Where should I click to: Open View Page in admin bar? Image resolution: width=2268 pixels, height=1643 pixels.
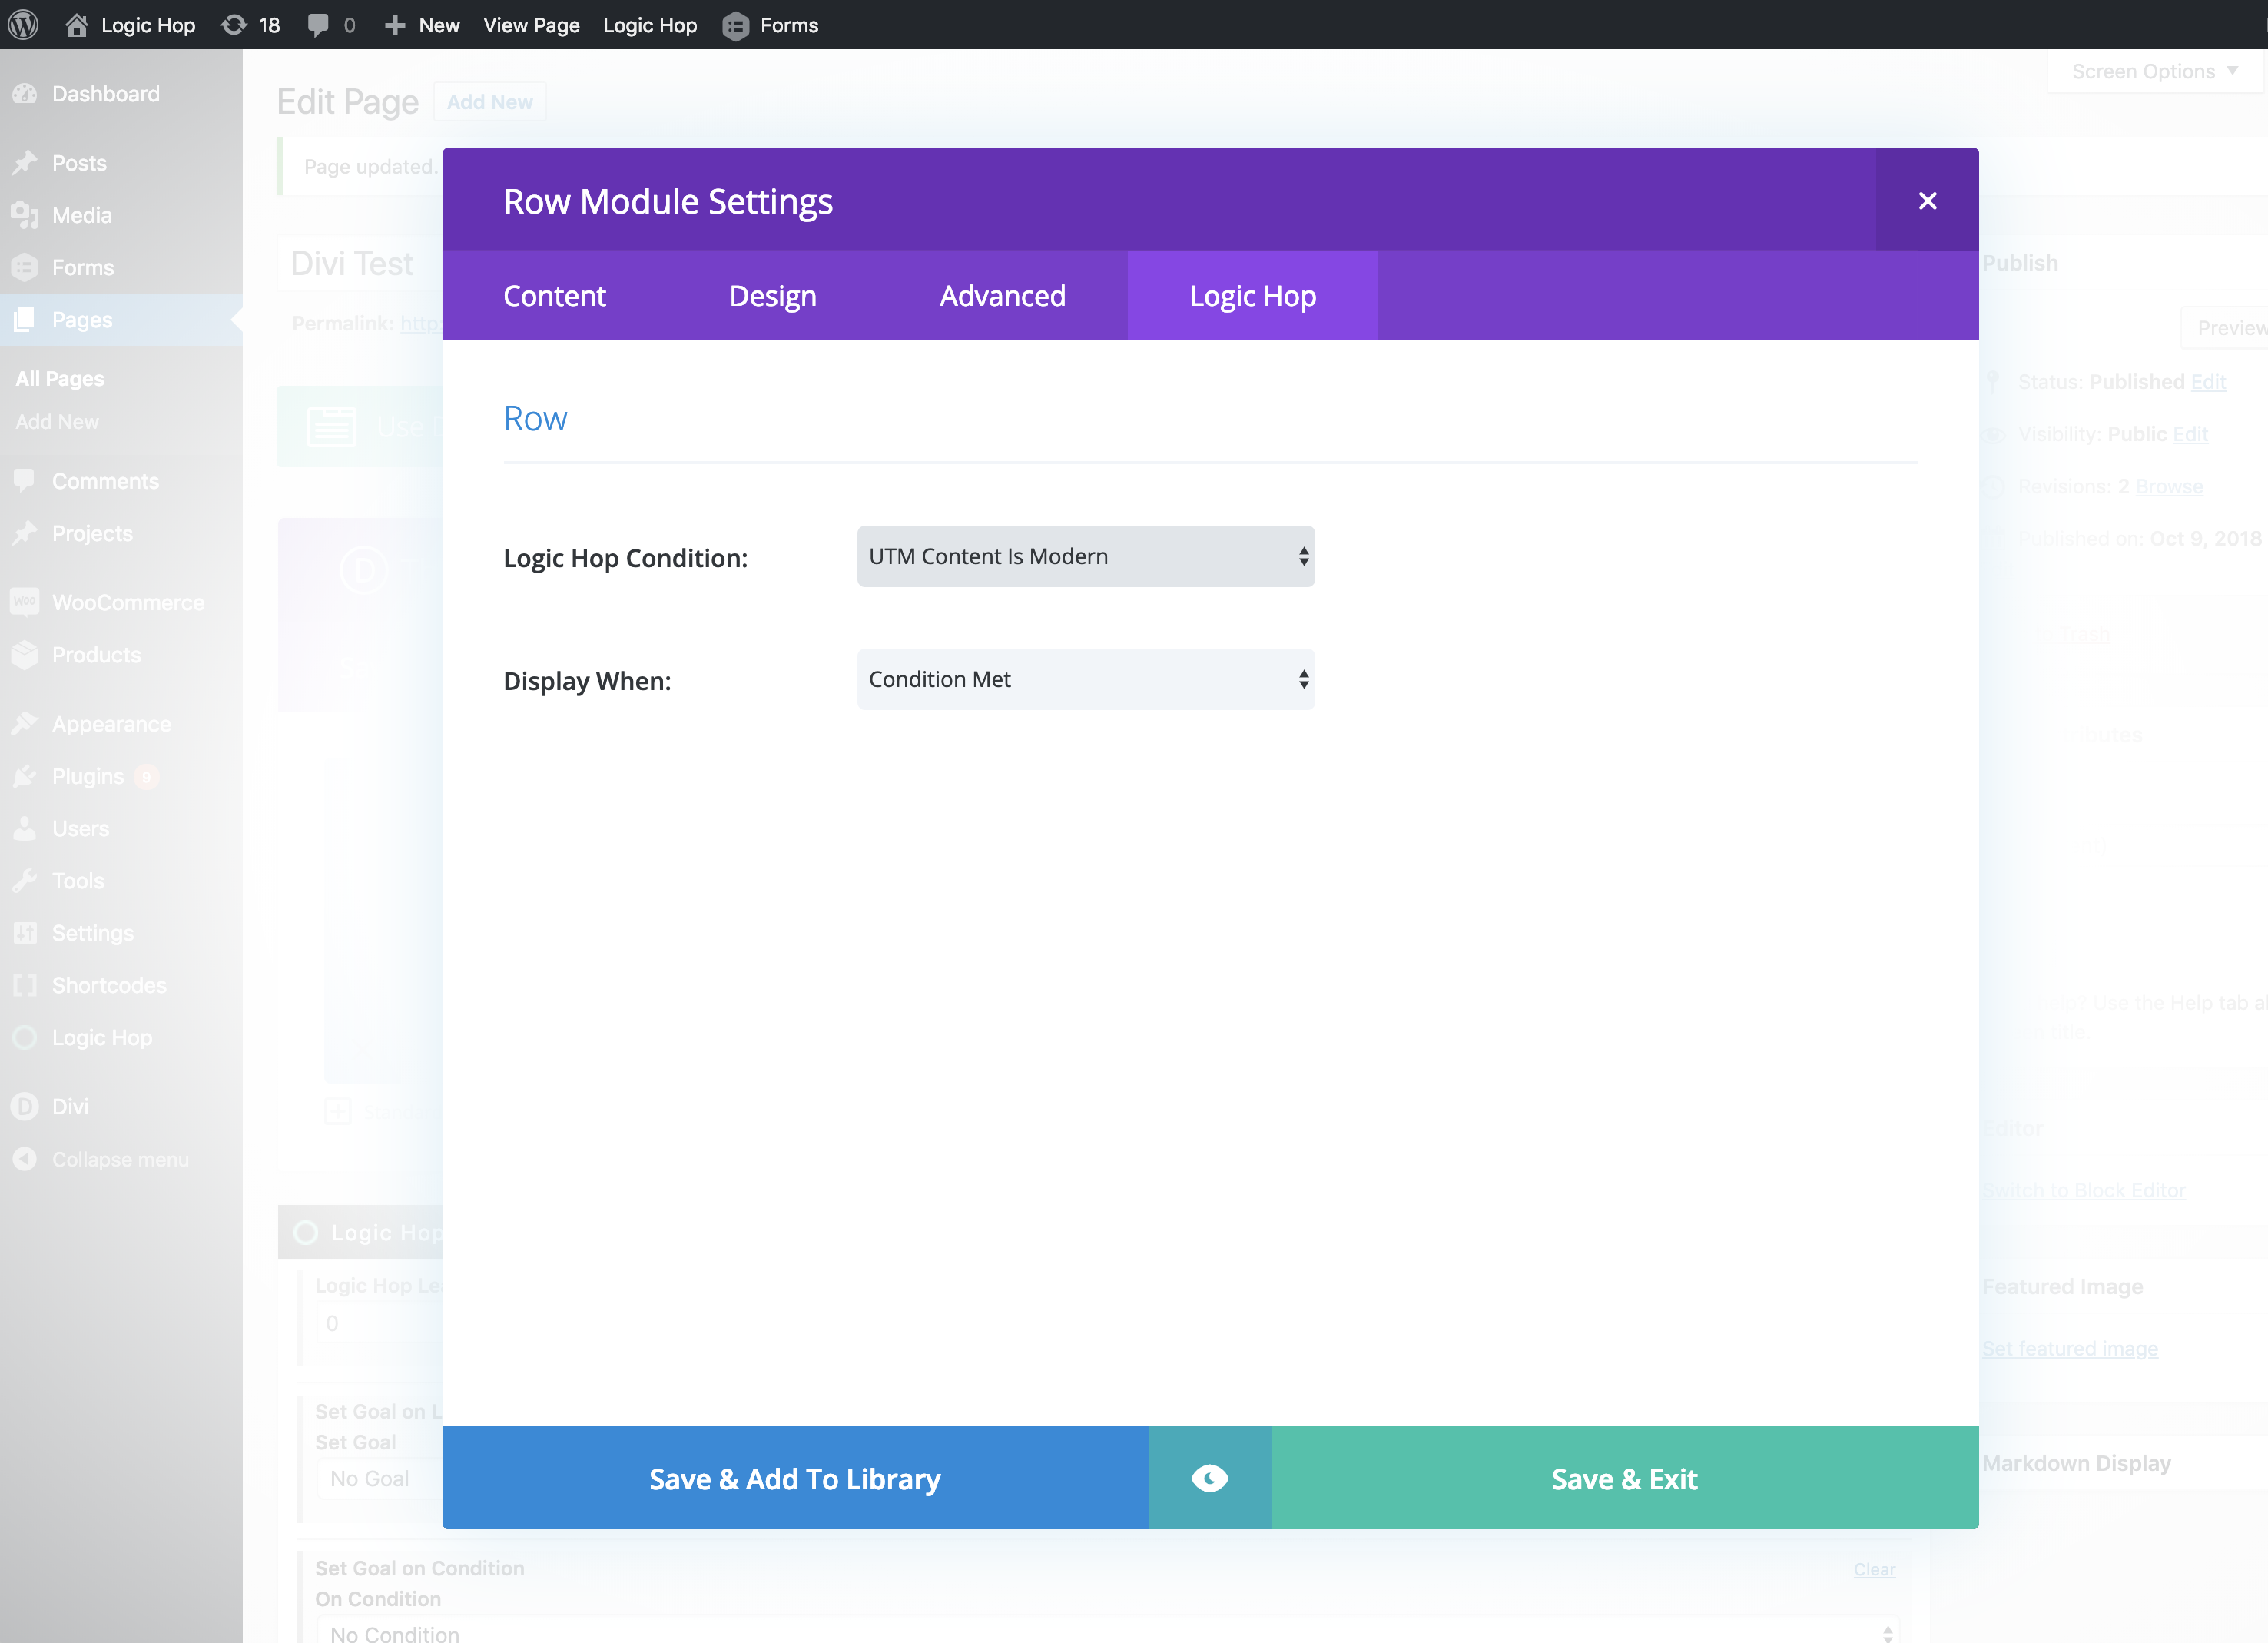coord(531,25)
